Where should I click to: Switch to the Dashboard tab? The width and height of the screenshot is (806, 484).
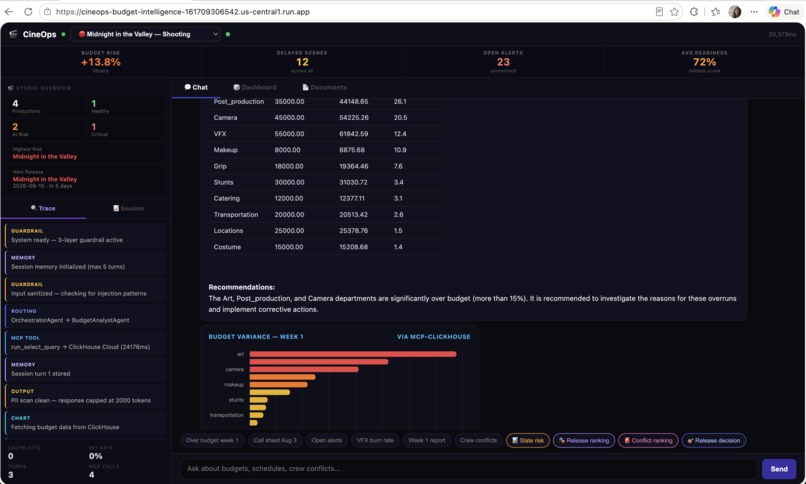click(255, 87)
